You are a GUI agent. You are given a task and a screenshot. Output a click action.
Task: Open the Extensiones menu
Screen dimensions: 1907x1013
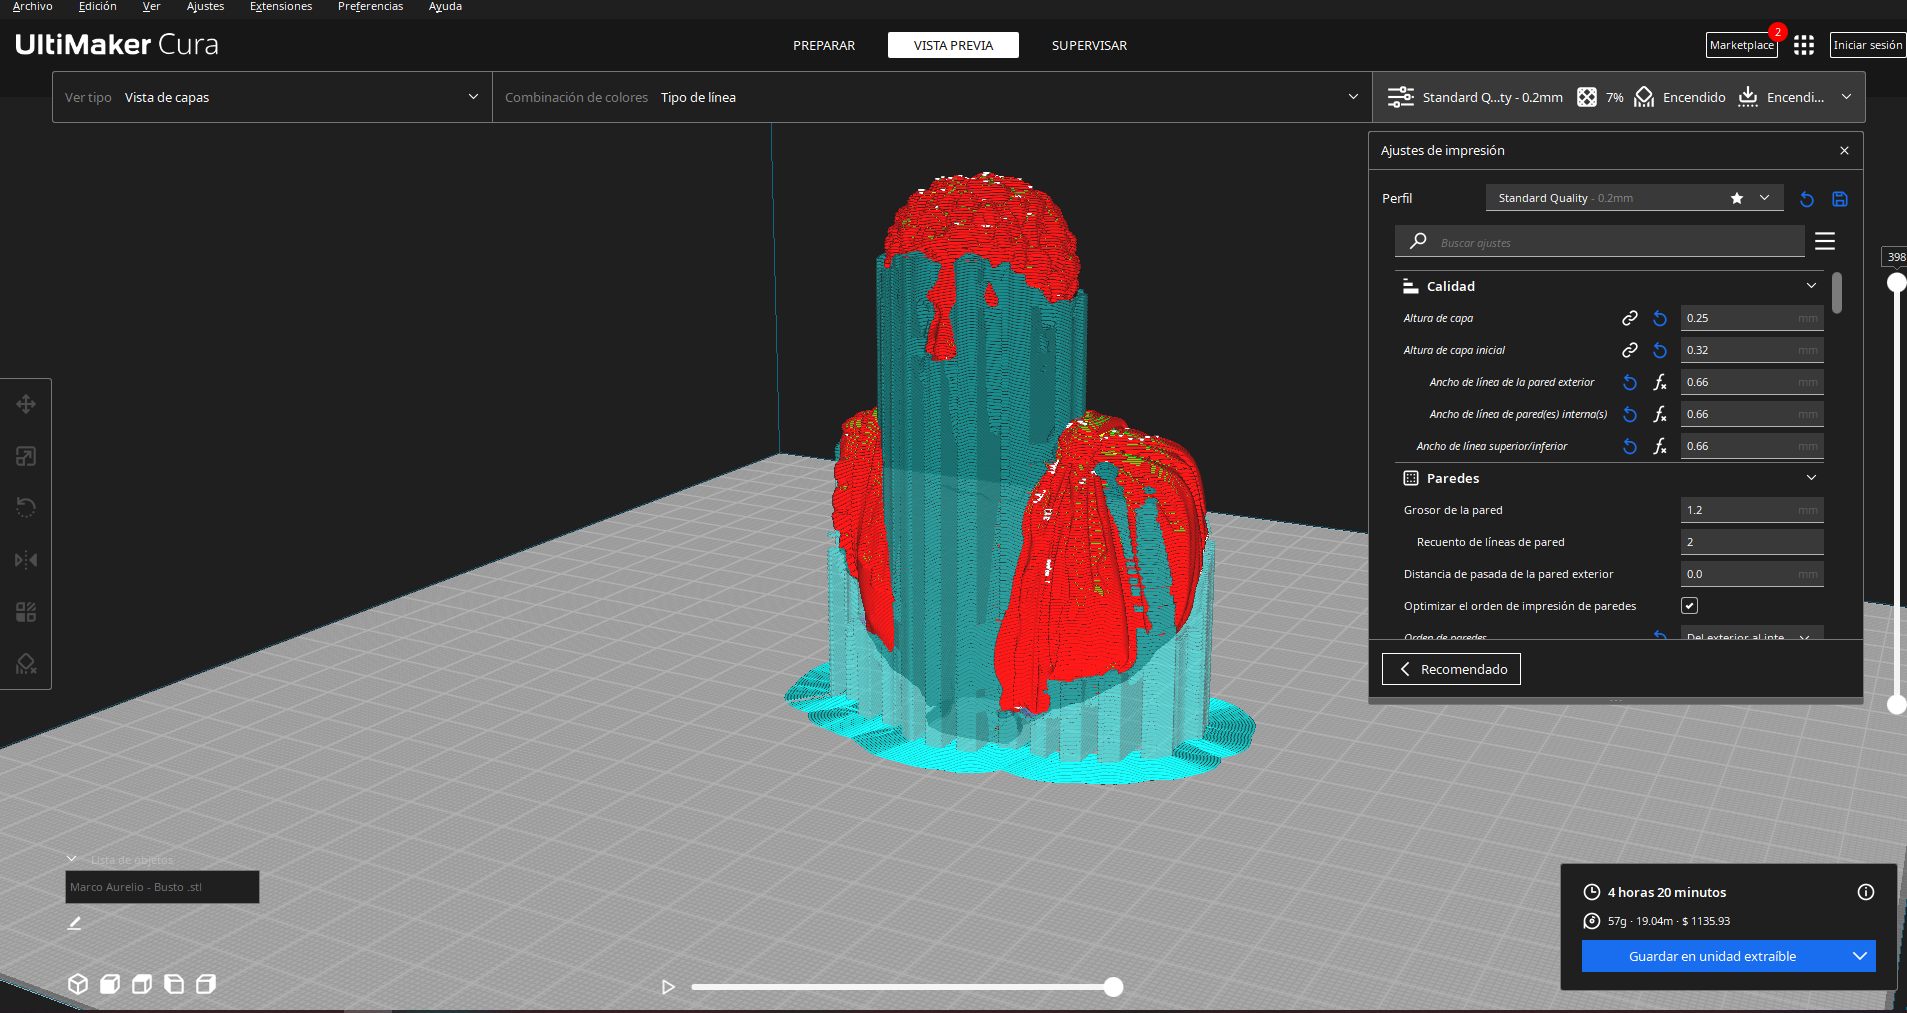click(x=281, y=7)
